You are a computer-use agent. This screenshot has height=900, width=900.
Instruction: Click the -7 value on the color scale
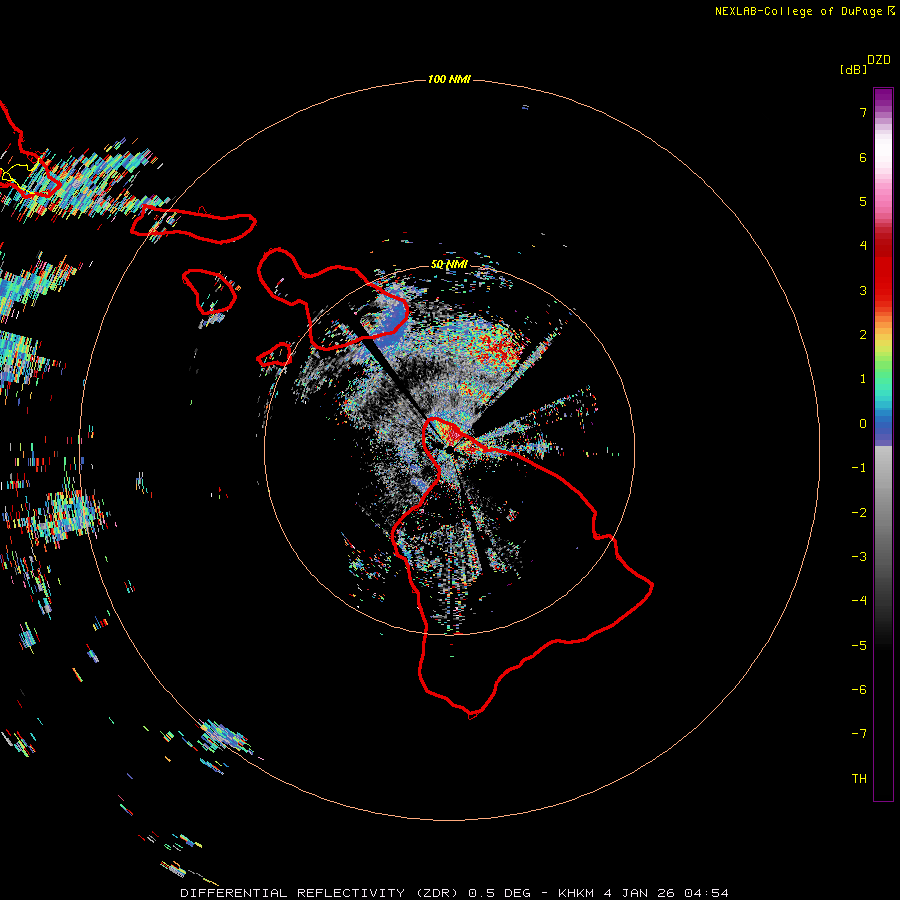point(859,734)
